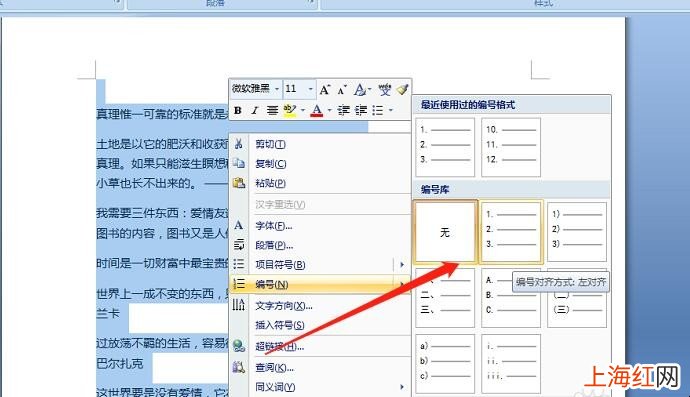
Task: Click the copy icon beside 复制
Action: click(x=239, y=163)
